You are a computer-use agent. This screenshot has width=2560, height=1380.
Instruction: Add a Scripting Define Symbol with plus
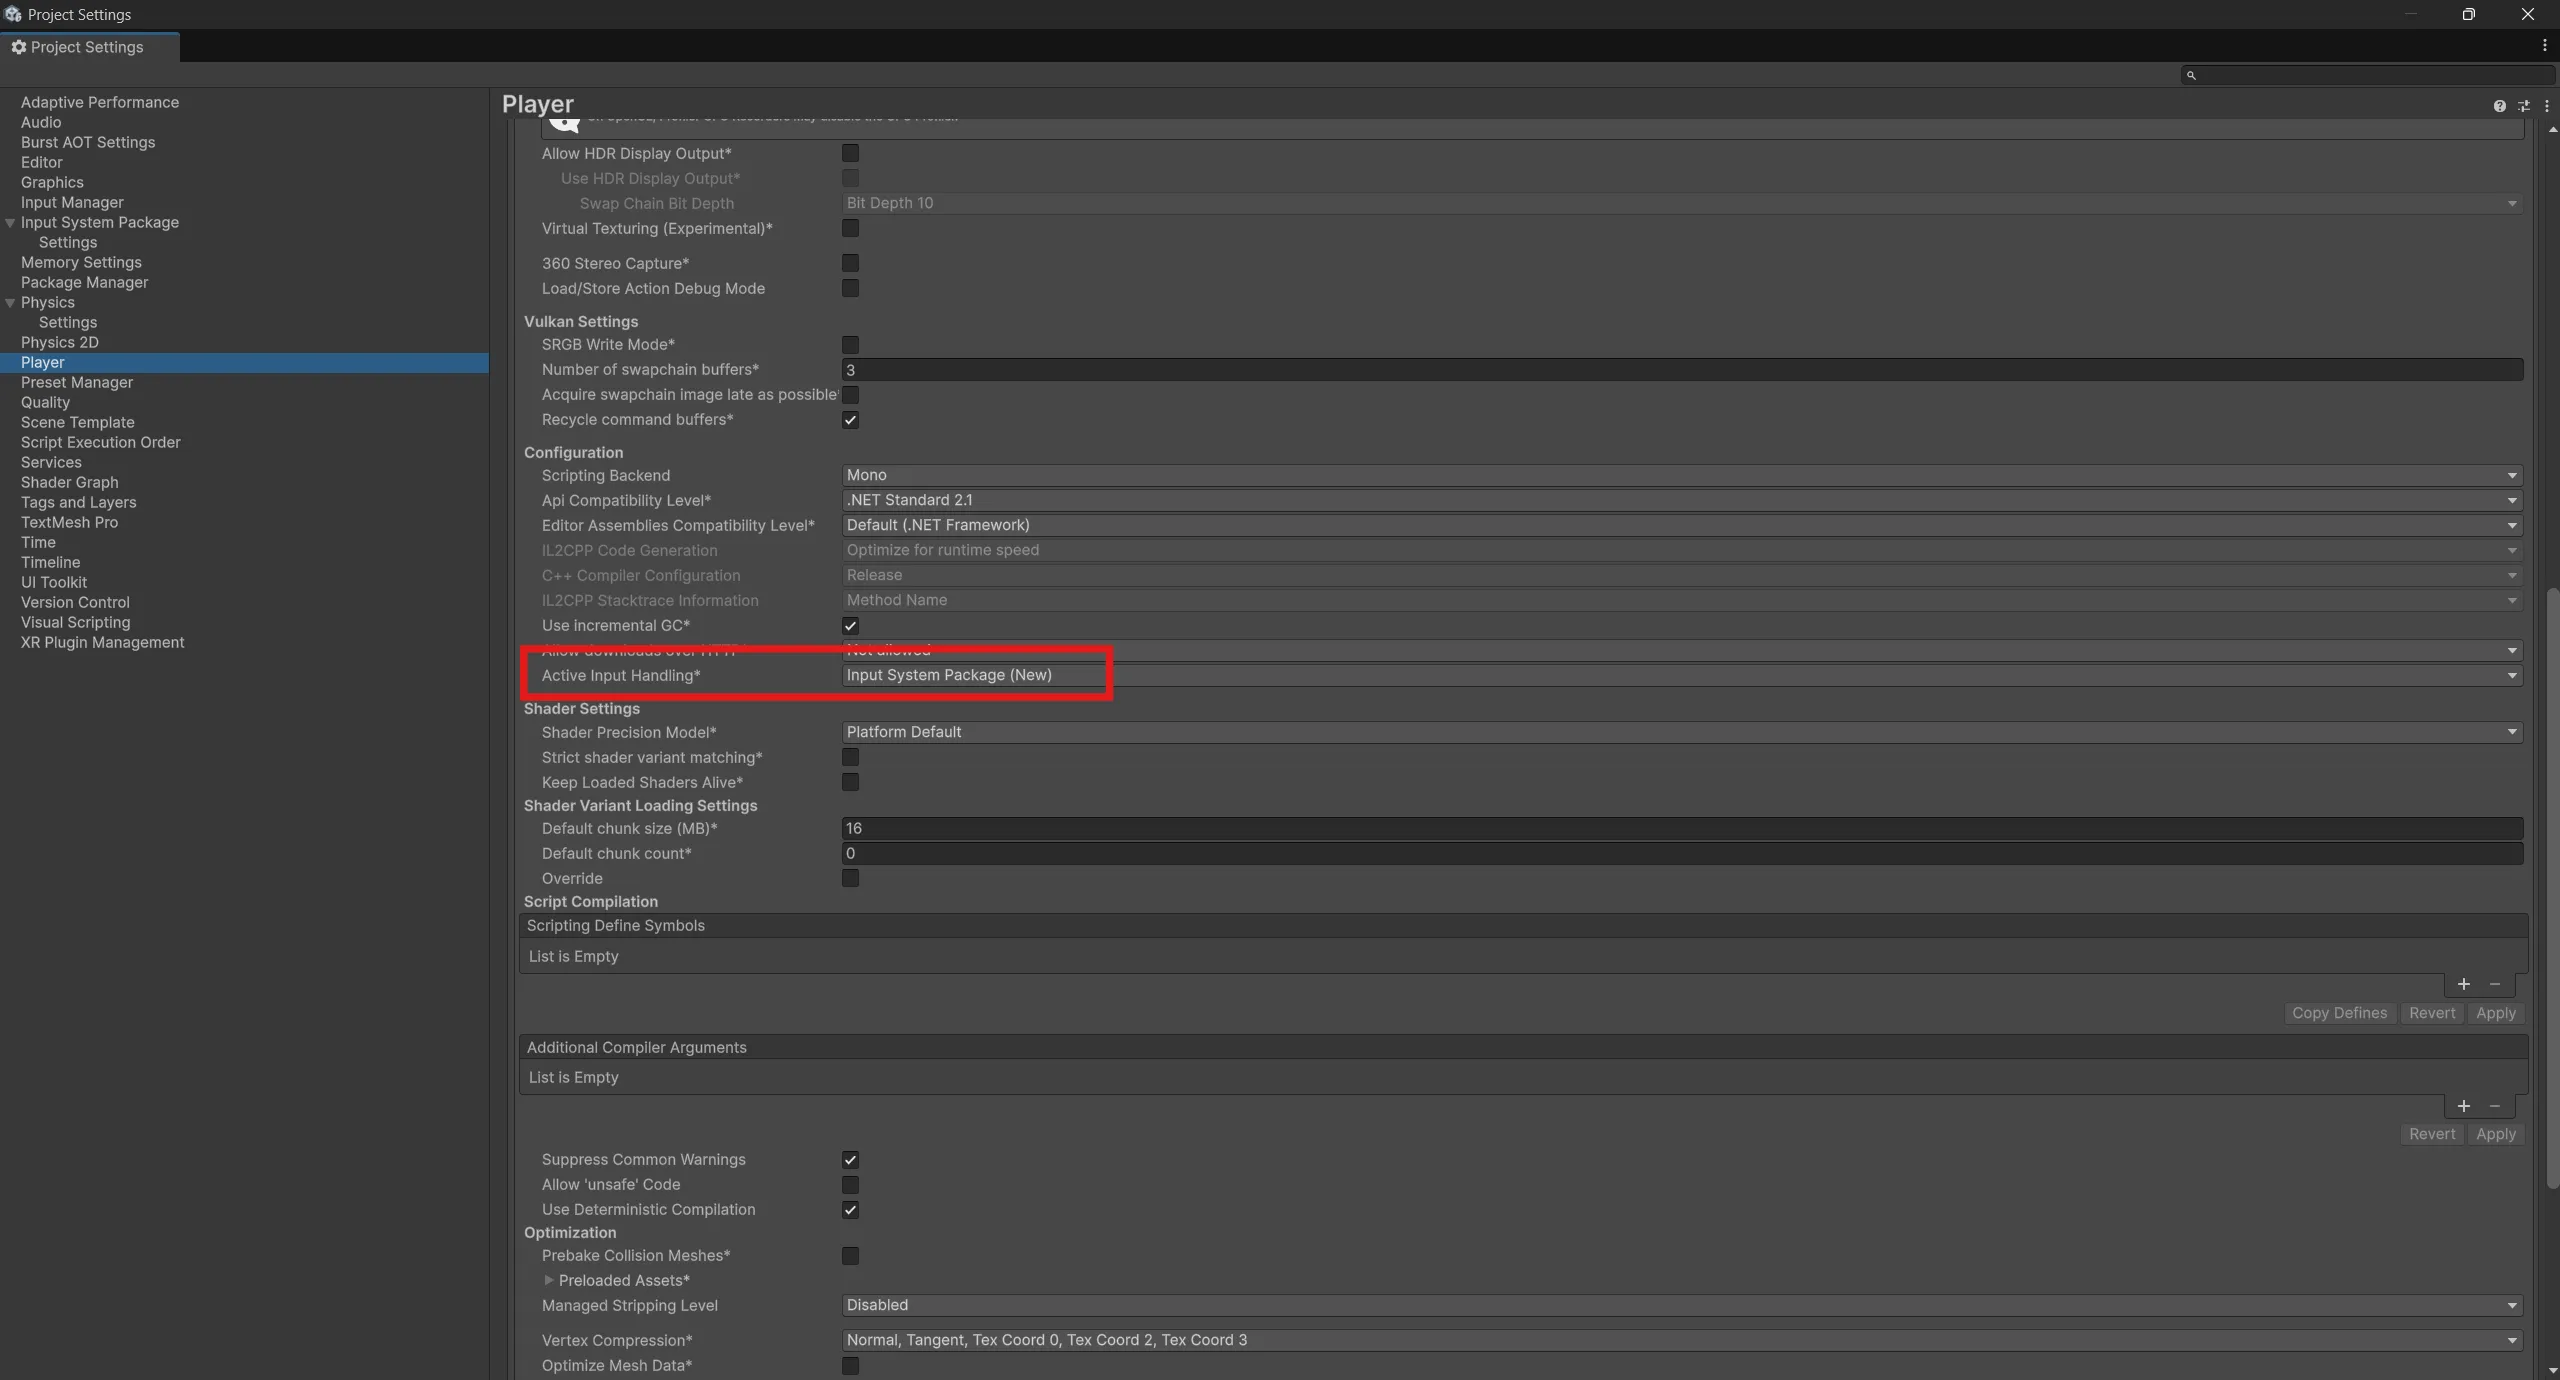(x=2463, y=985)
